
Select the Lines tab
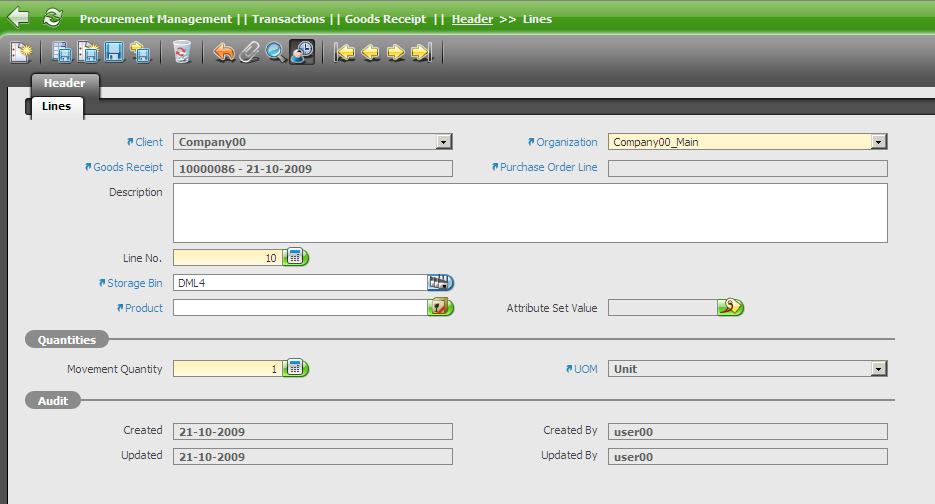(56, 106)
